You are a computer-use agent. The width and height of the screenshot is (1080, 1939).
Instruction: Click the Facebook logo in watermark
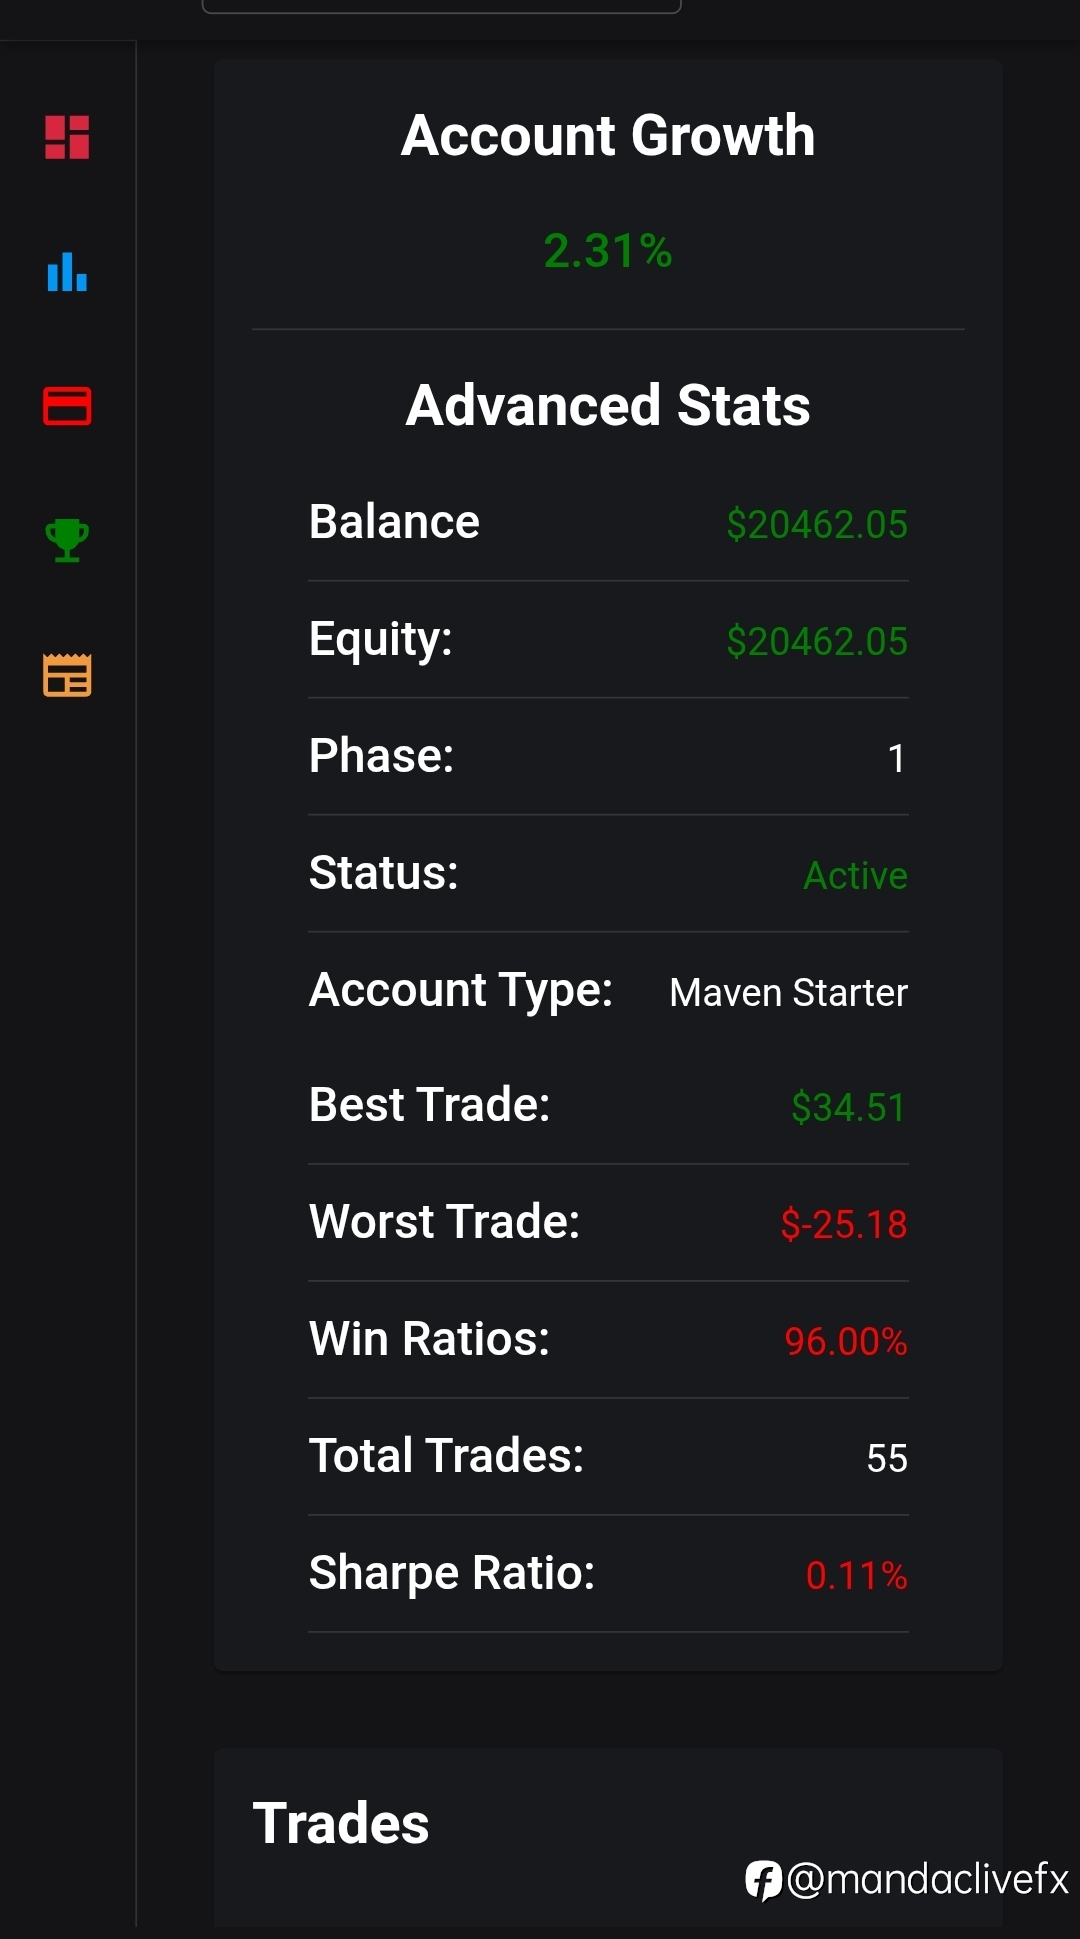click(x=763, y=1880)
